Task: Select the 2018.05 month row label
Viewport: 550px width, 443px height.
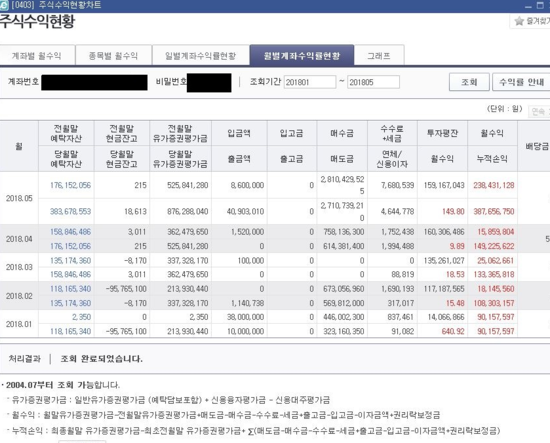Action: pyautogui.click(x=19, y=198)
